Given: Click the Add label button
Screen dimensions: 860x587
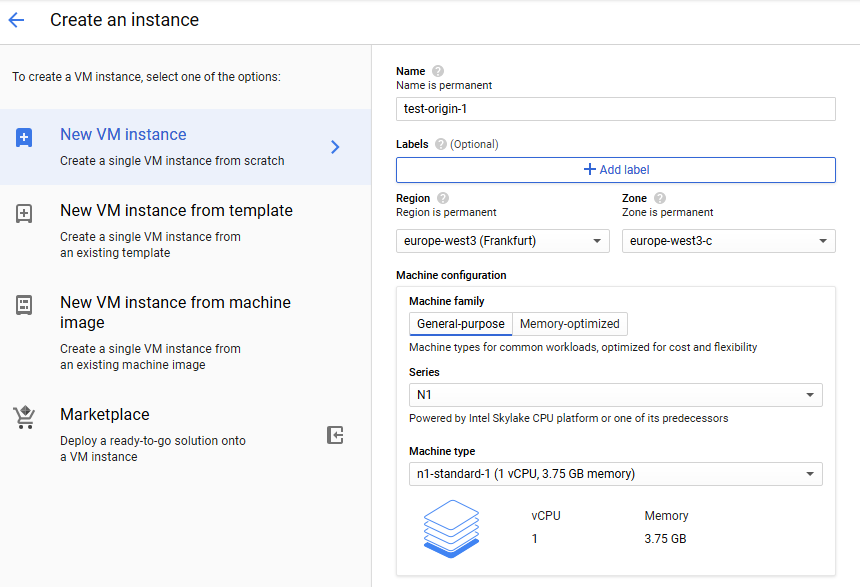Looking at the screenshot, I should coord(615,170).
